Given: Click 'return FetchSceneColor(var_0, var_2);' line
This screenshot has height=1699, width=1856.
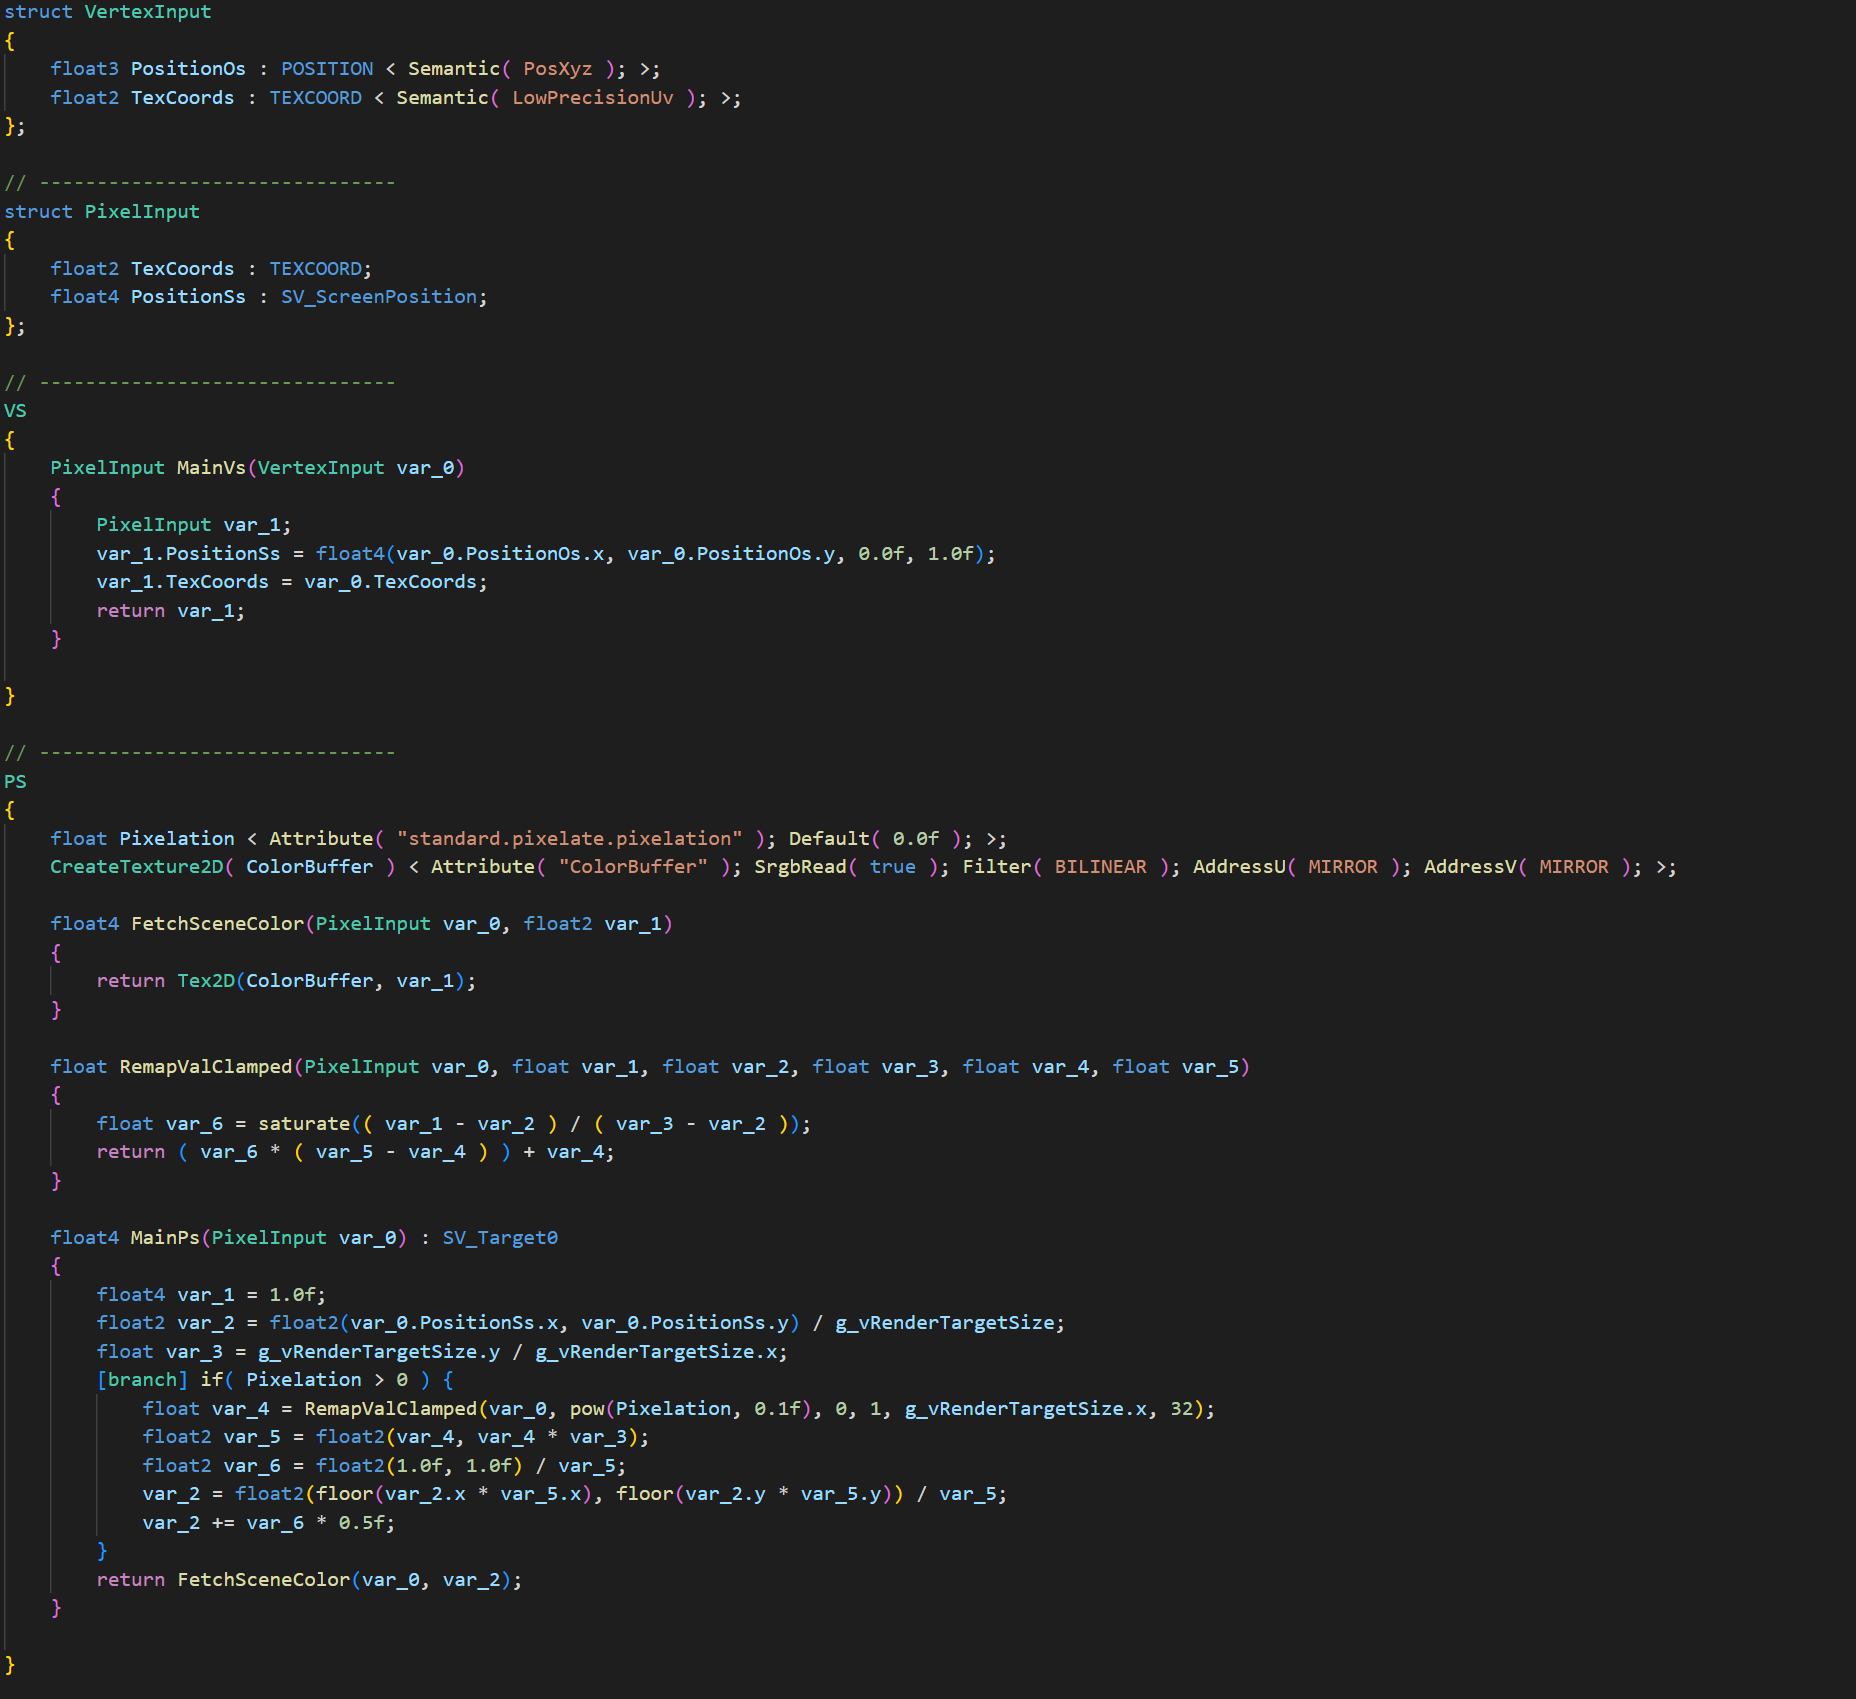Looking at the screenshot, I should 309,1580.
